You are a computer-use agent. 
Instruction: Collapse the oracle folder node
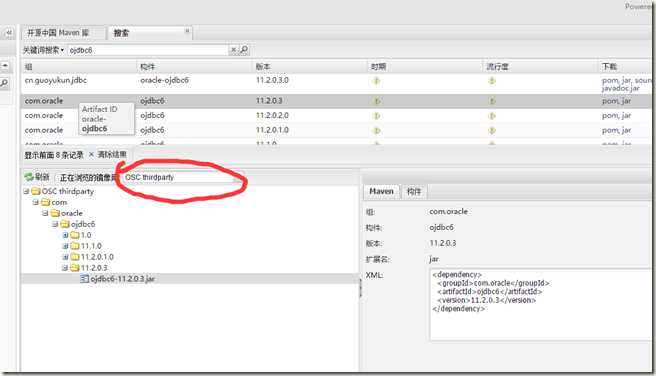pos(45,213)
